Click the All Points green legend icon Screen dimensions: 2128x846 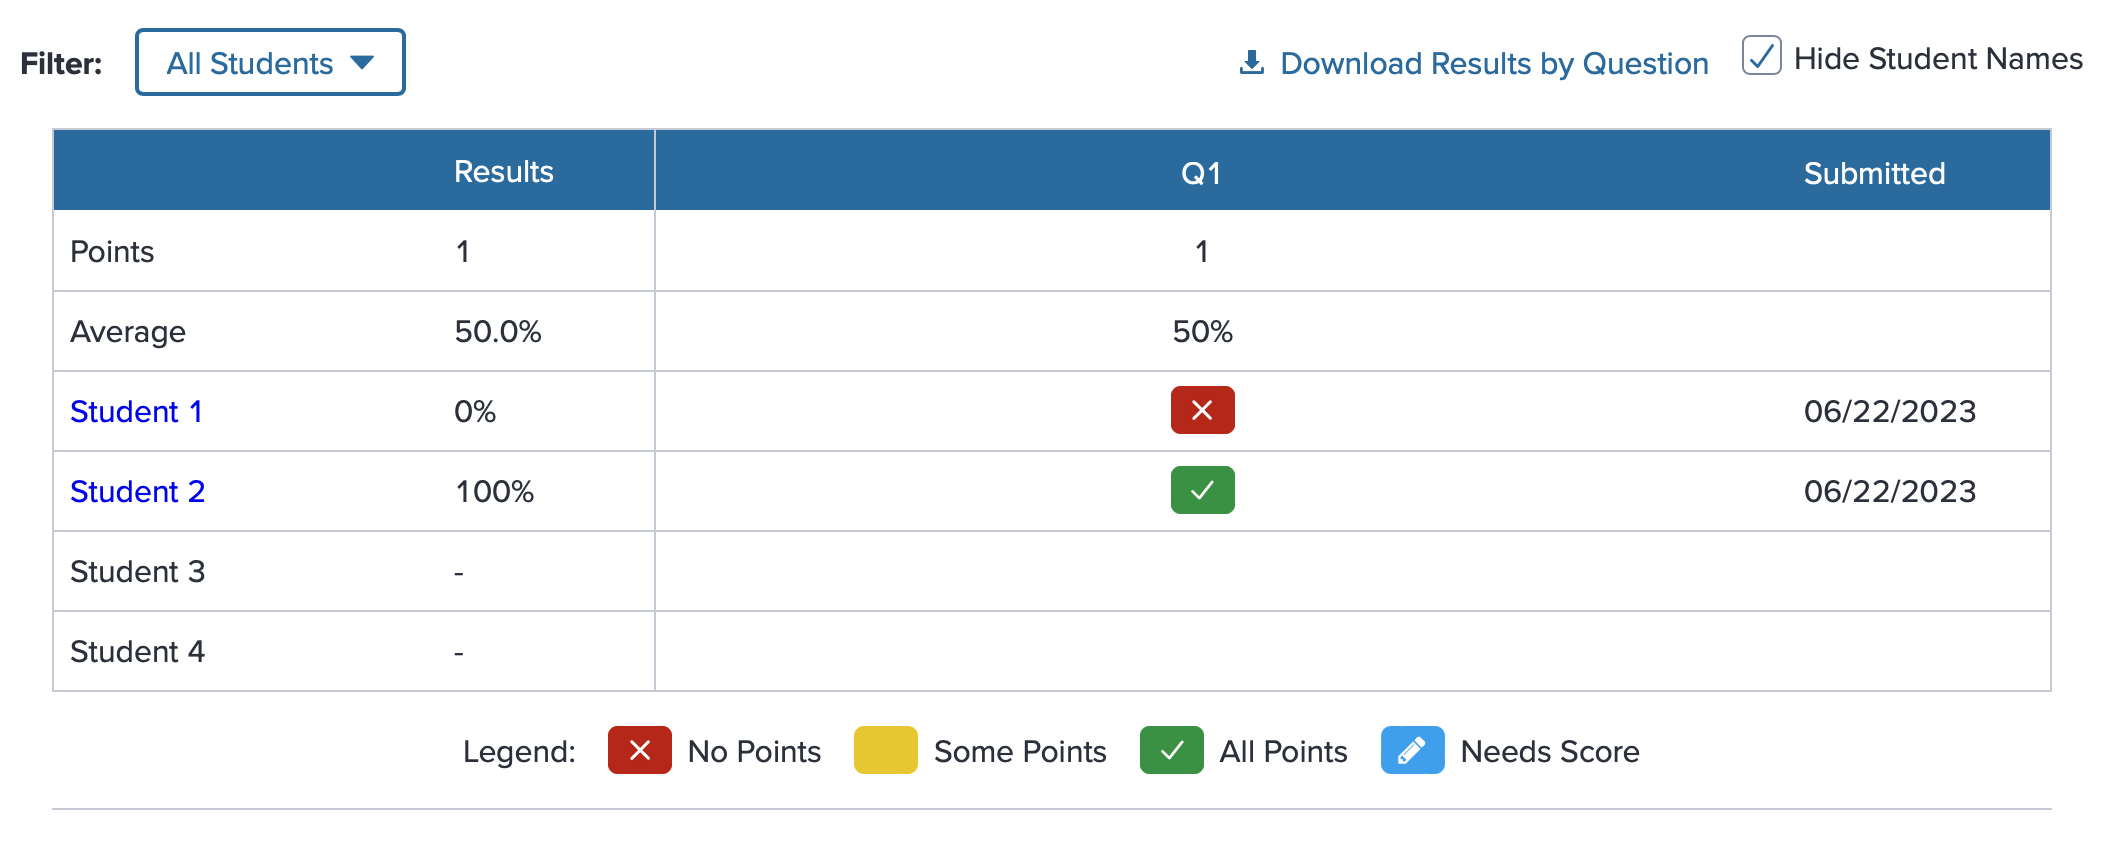click(1172, 750)
